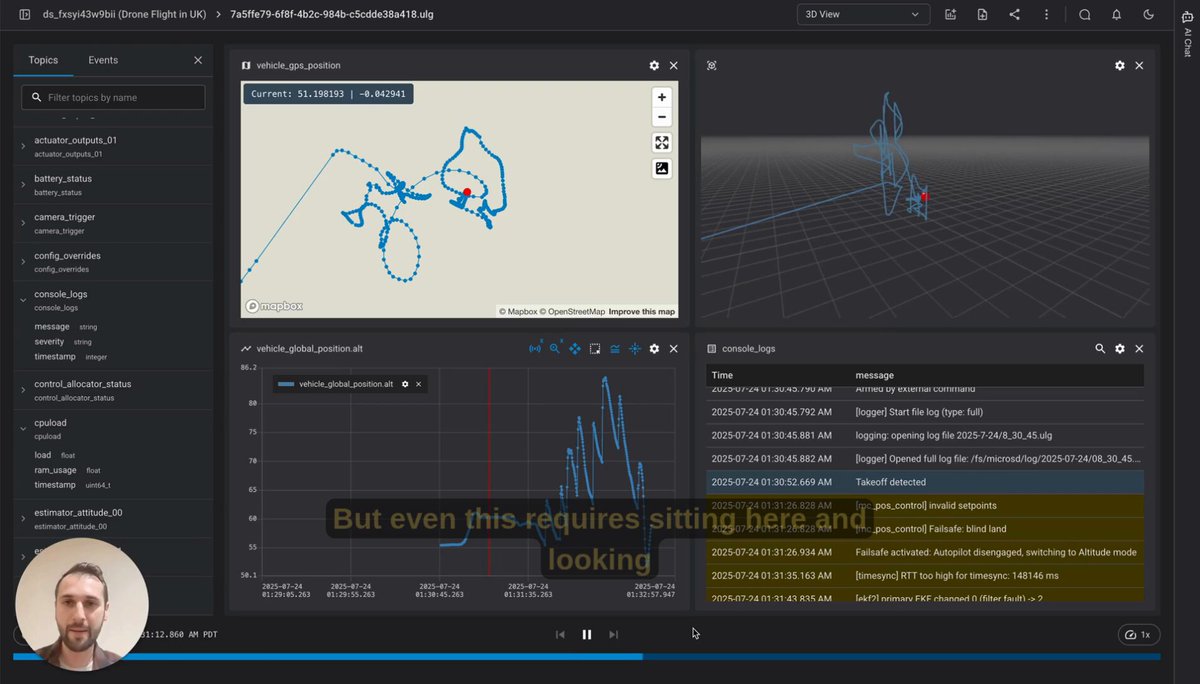Open the comments chat bubble icon

point(1084,15)
